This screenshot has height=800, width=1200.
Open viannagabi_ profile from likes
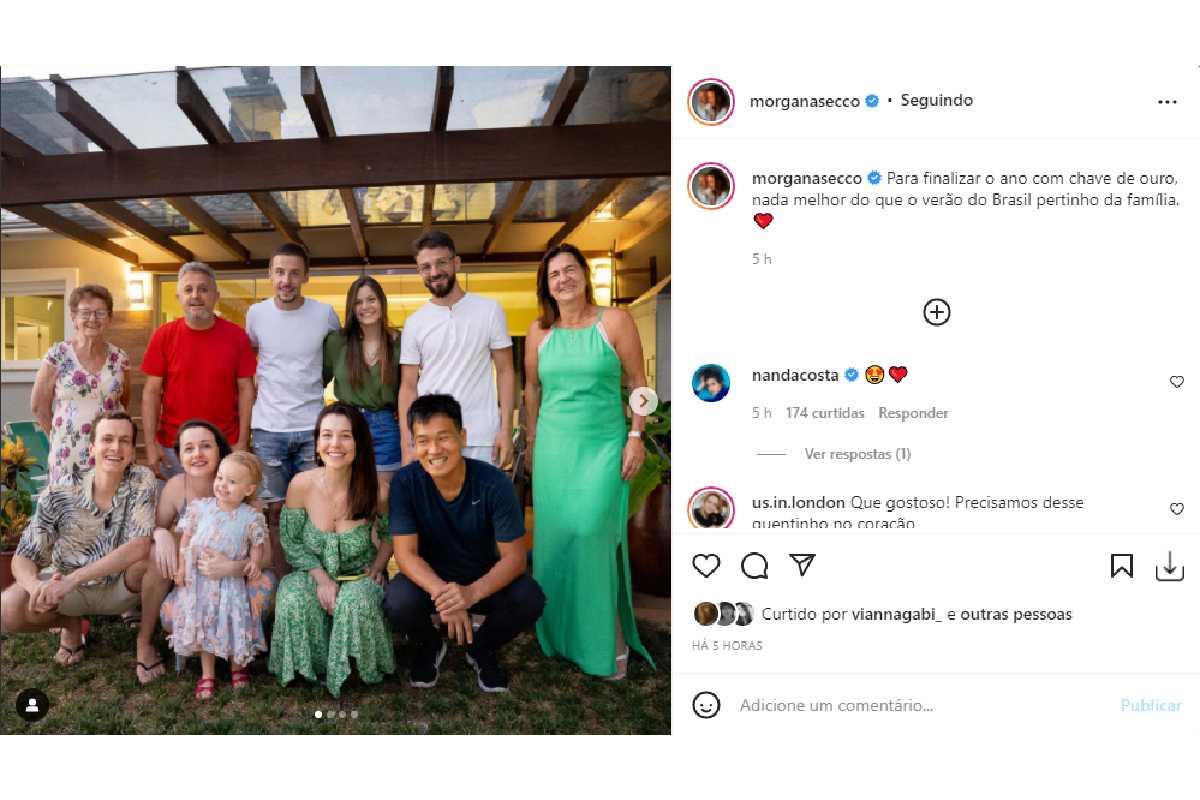[897, 614]
